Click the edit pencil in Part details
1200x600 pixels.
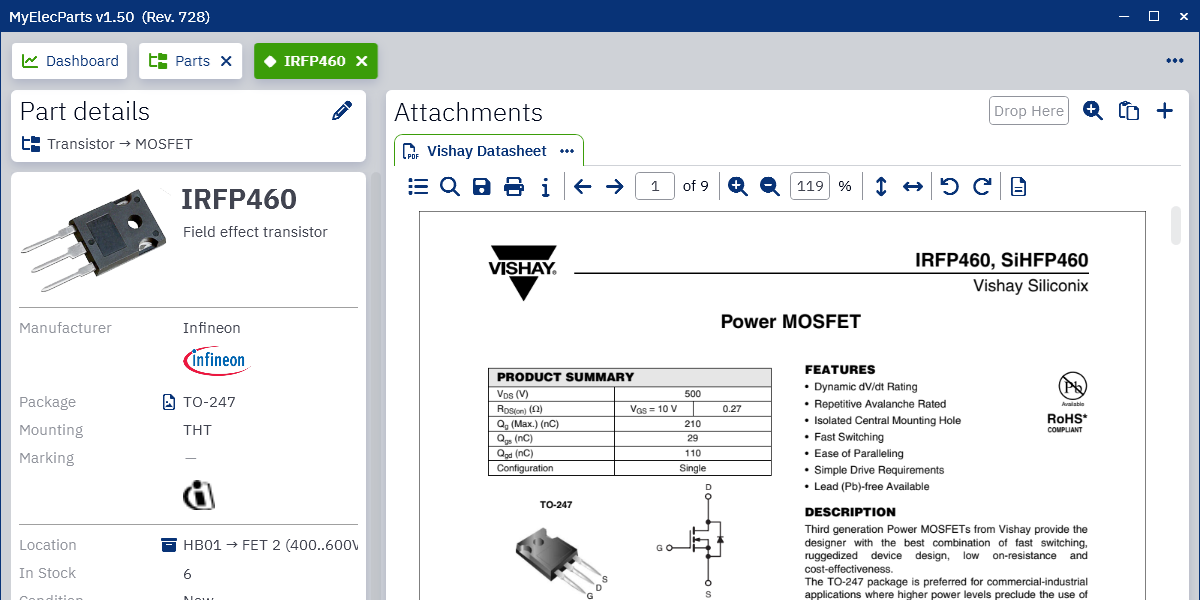click(x=342, y=111)
